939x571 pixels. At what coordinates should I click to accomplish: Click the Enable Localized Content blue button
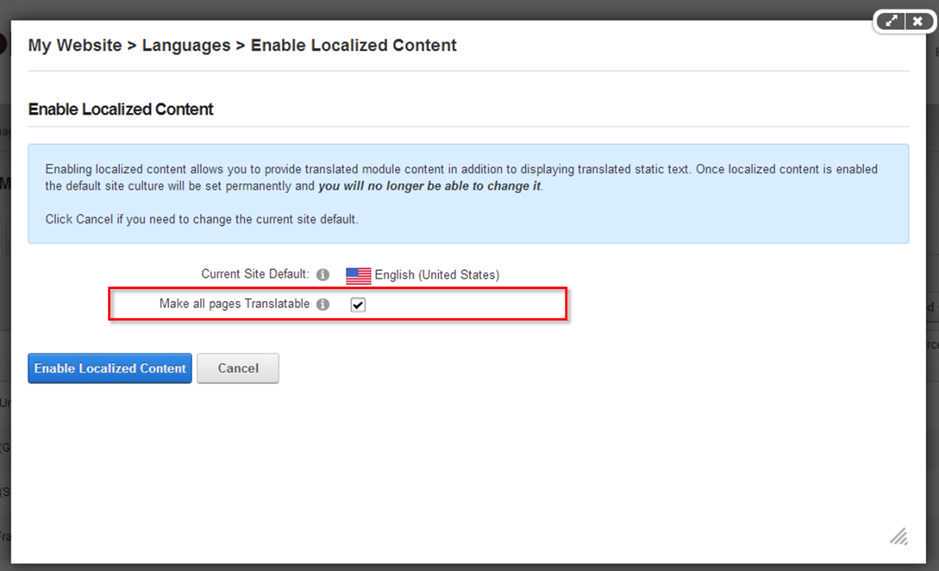coord(110,368)
